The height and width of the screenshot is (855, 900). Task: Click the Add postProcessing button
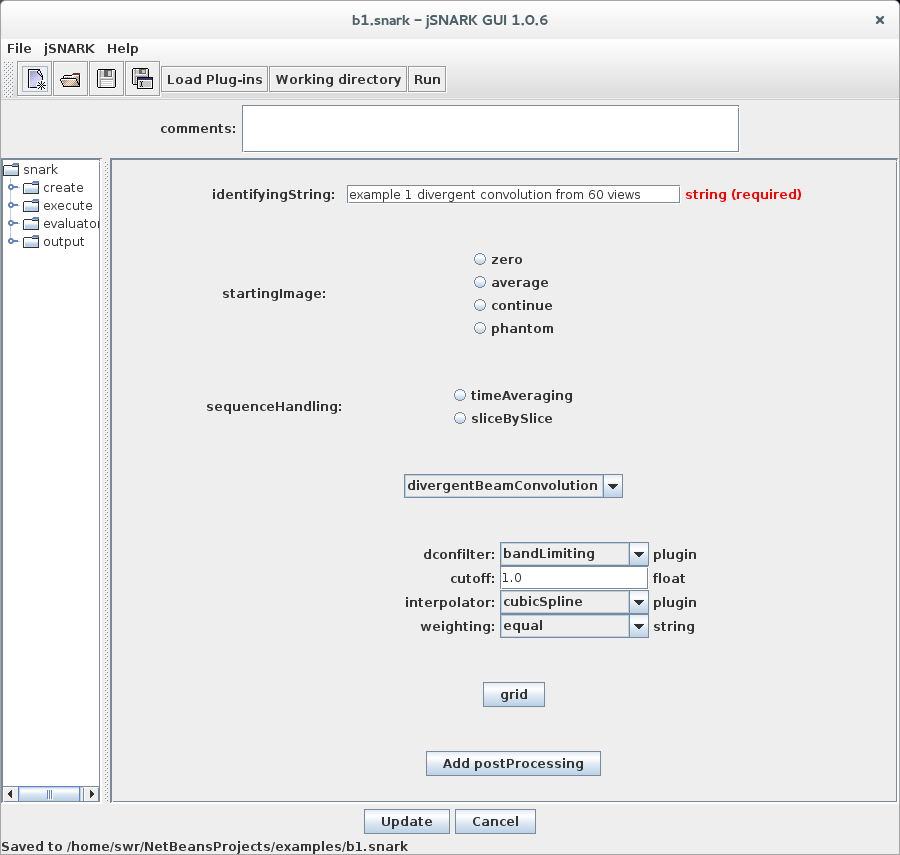point(513,764)
